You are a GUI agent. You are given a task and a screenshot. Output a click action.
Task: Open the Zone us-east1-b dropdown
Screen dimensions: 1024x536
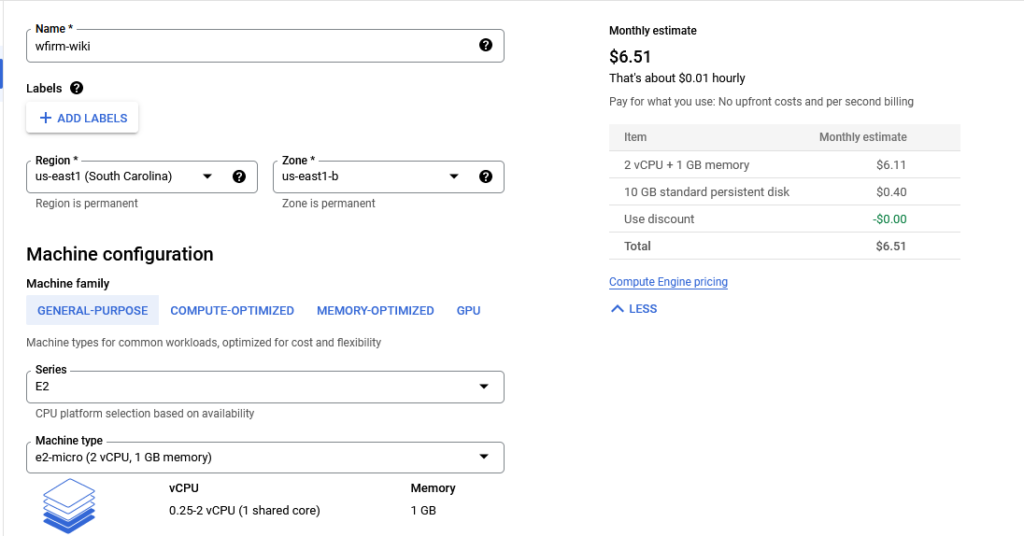(389, 177)
